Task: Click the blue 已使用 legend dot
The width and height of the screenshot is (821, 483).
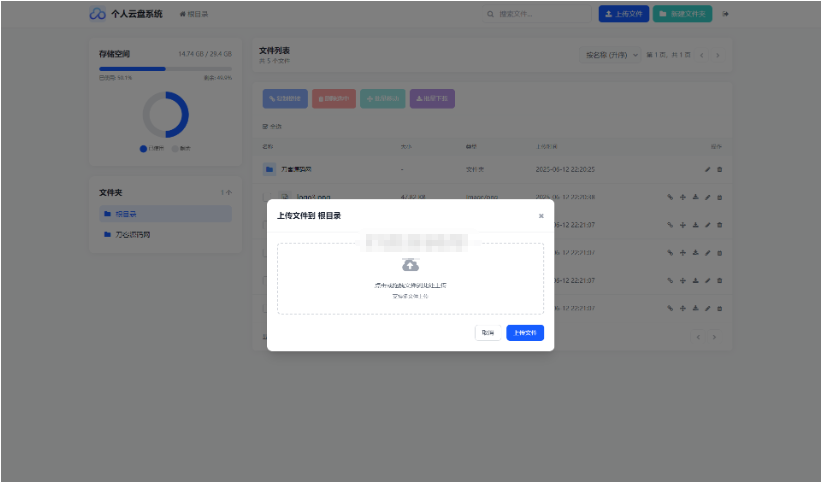Action: (x=143, y=149)
